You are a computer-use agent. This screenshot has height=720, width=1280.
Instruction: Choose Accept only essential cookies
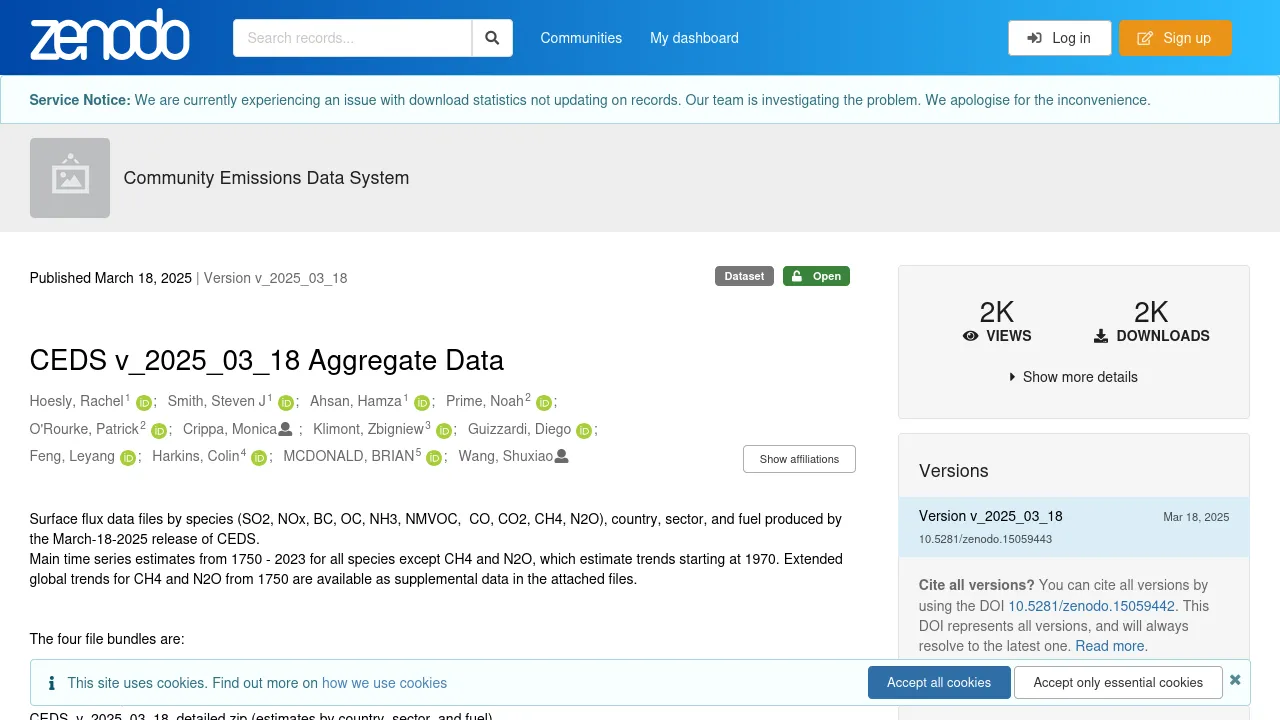tap(1118, 682)
